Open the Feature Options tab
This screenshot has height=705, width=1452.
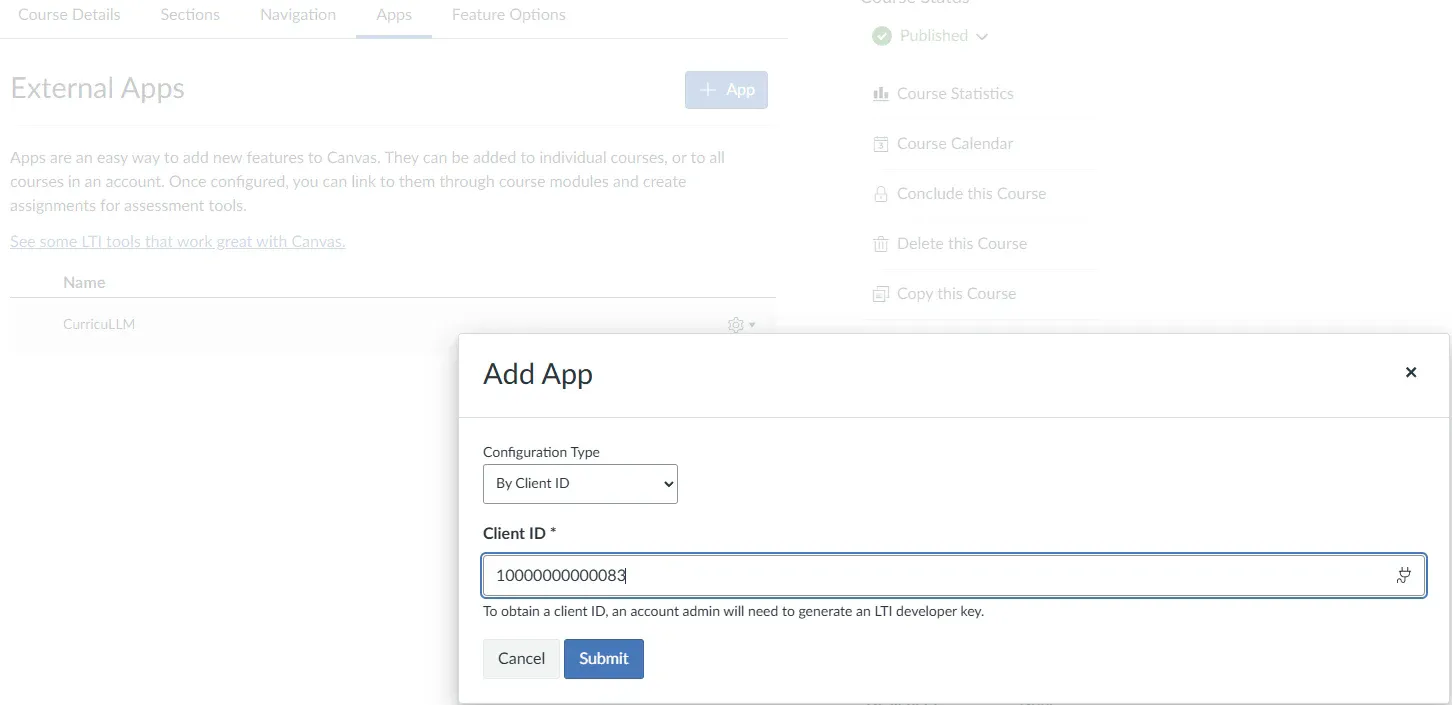pos(508,14)
